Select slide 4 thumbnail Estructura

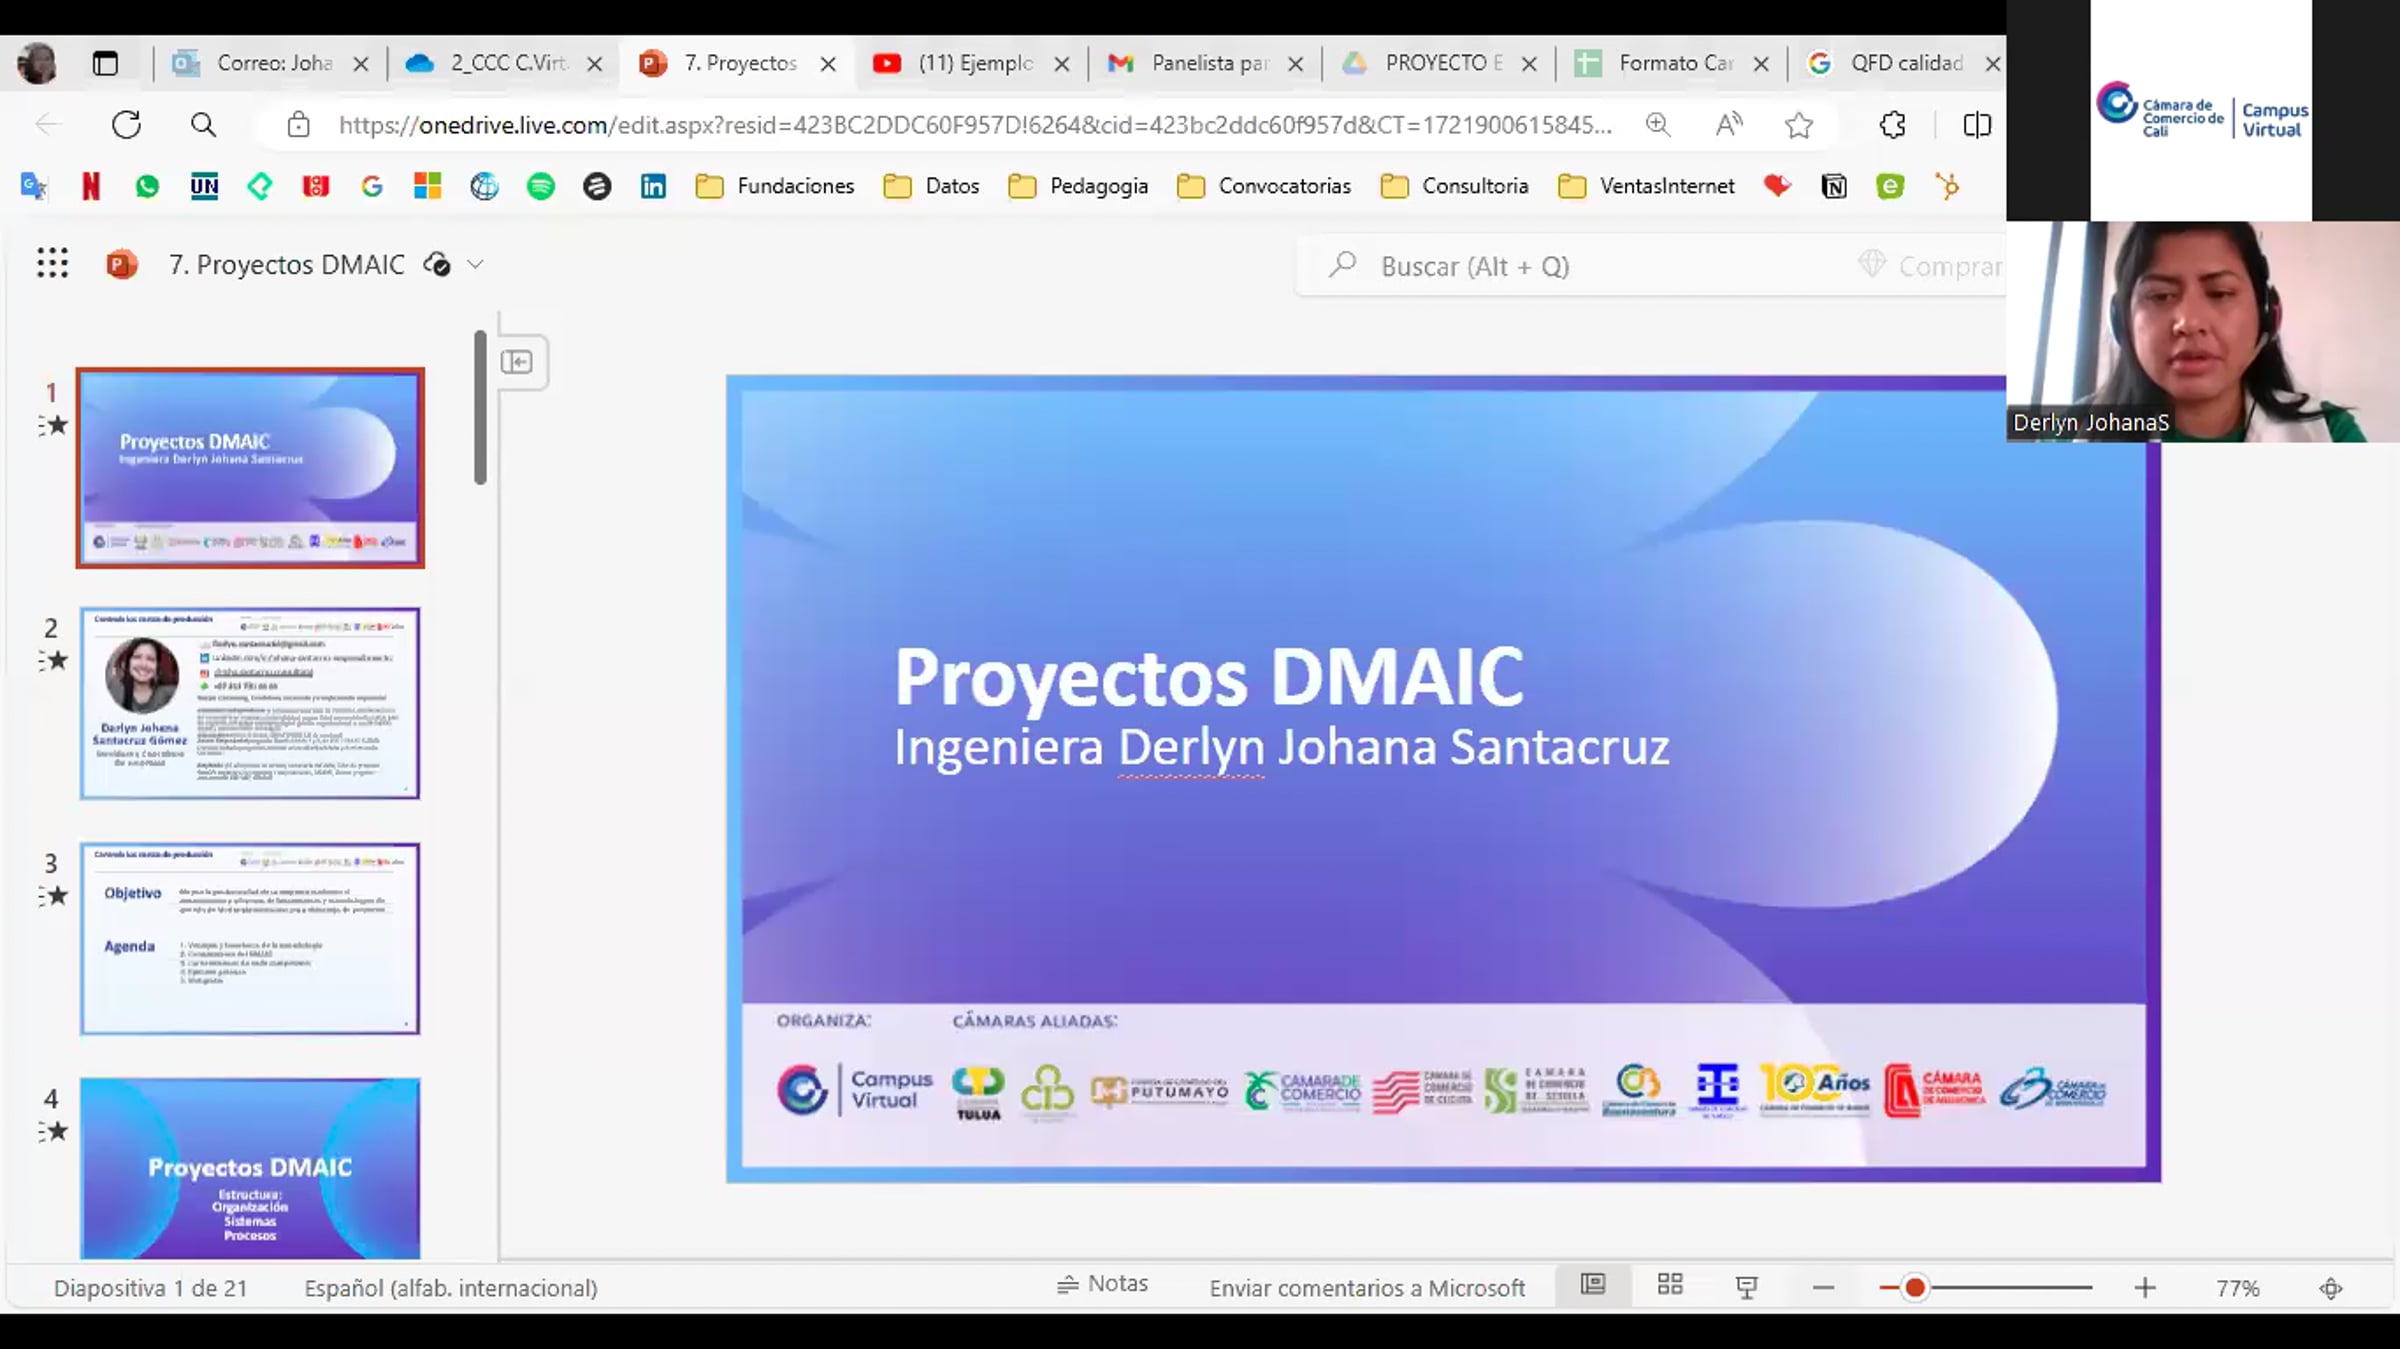[250, 1168]
